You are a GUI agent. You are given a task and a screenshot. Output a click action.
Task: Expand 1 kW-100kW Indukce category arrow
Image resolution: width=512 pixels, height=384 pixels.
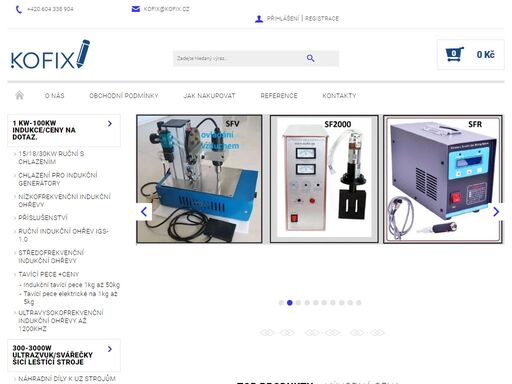click(110, 124)
